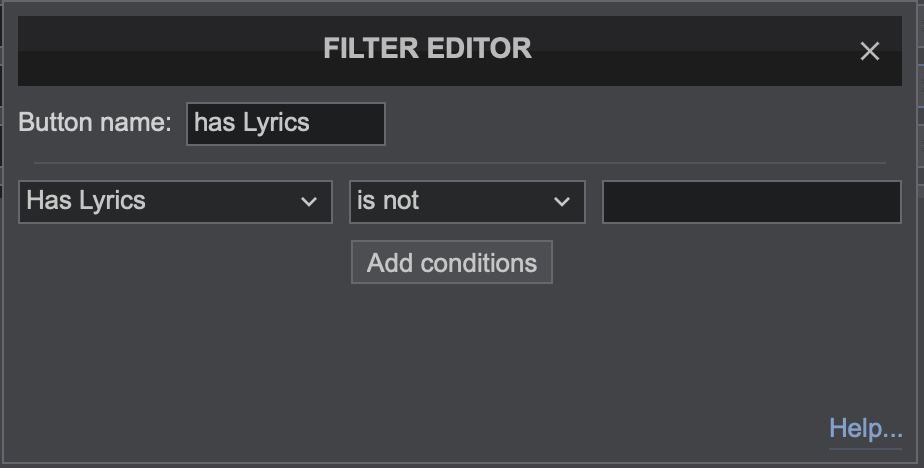Dismiss the dialog with the X icon
The width and height of the screenshot is (924, 468).
click(869, 51)
